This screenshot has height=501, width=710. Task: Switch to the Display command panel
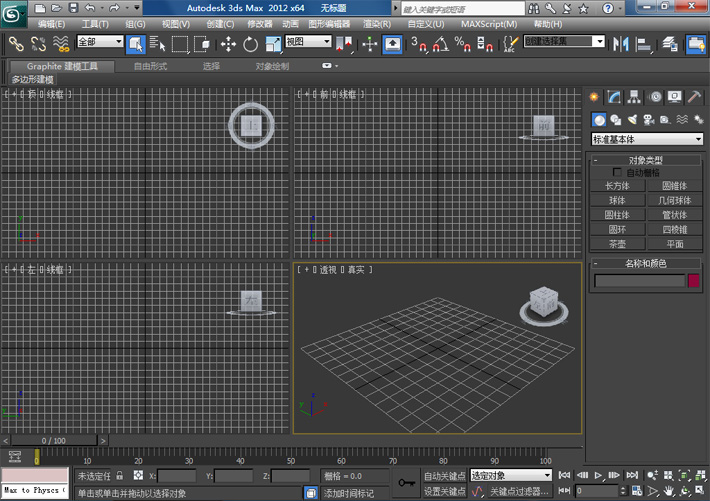[675, 96]
